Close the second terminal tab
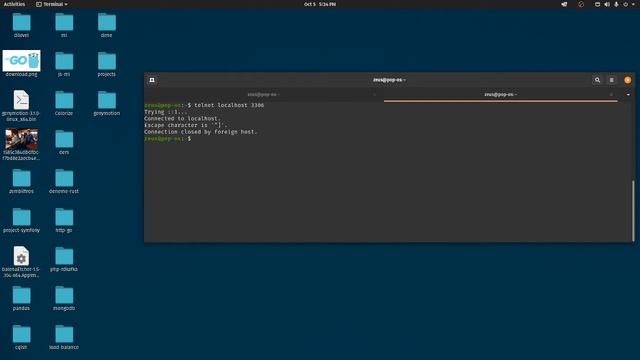640x360 pixels. (x=611, y=95)
